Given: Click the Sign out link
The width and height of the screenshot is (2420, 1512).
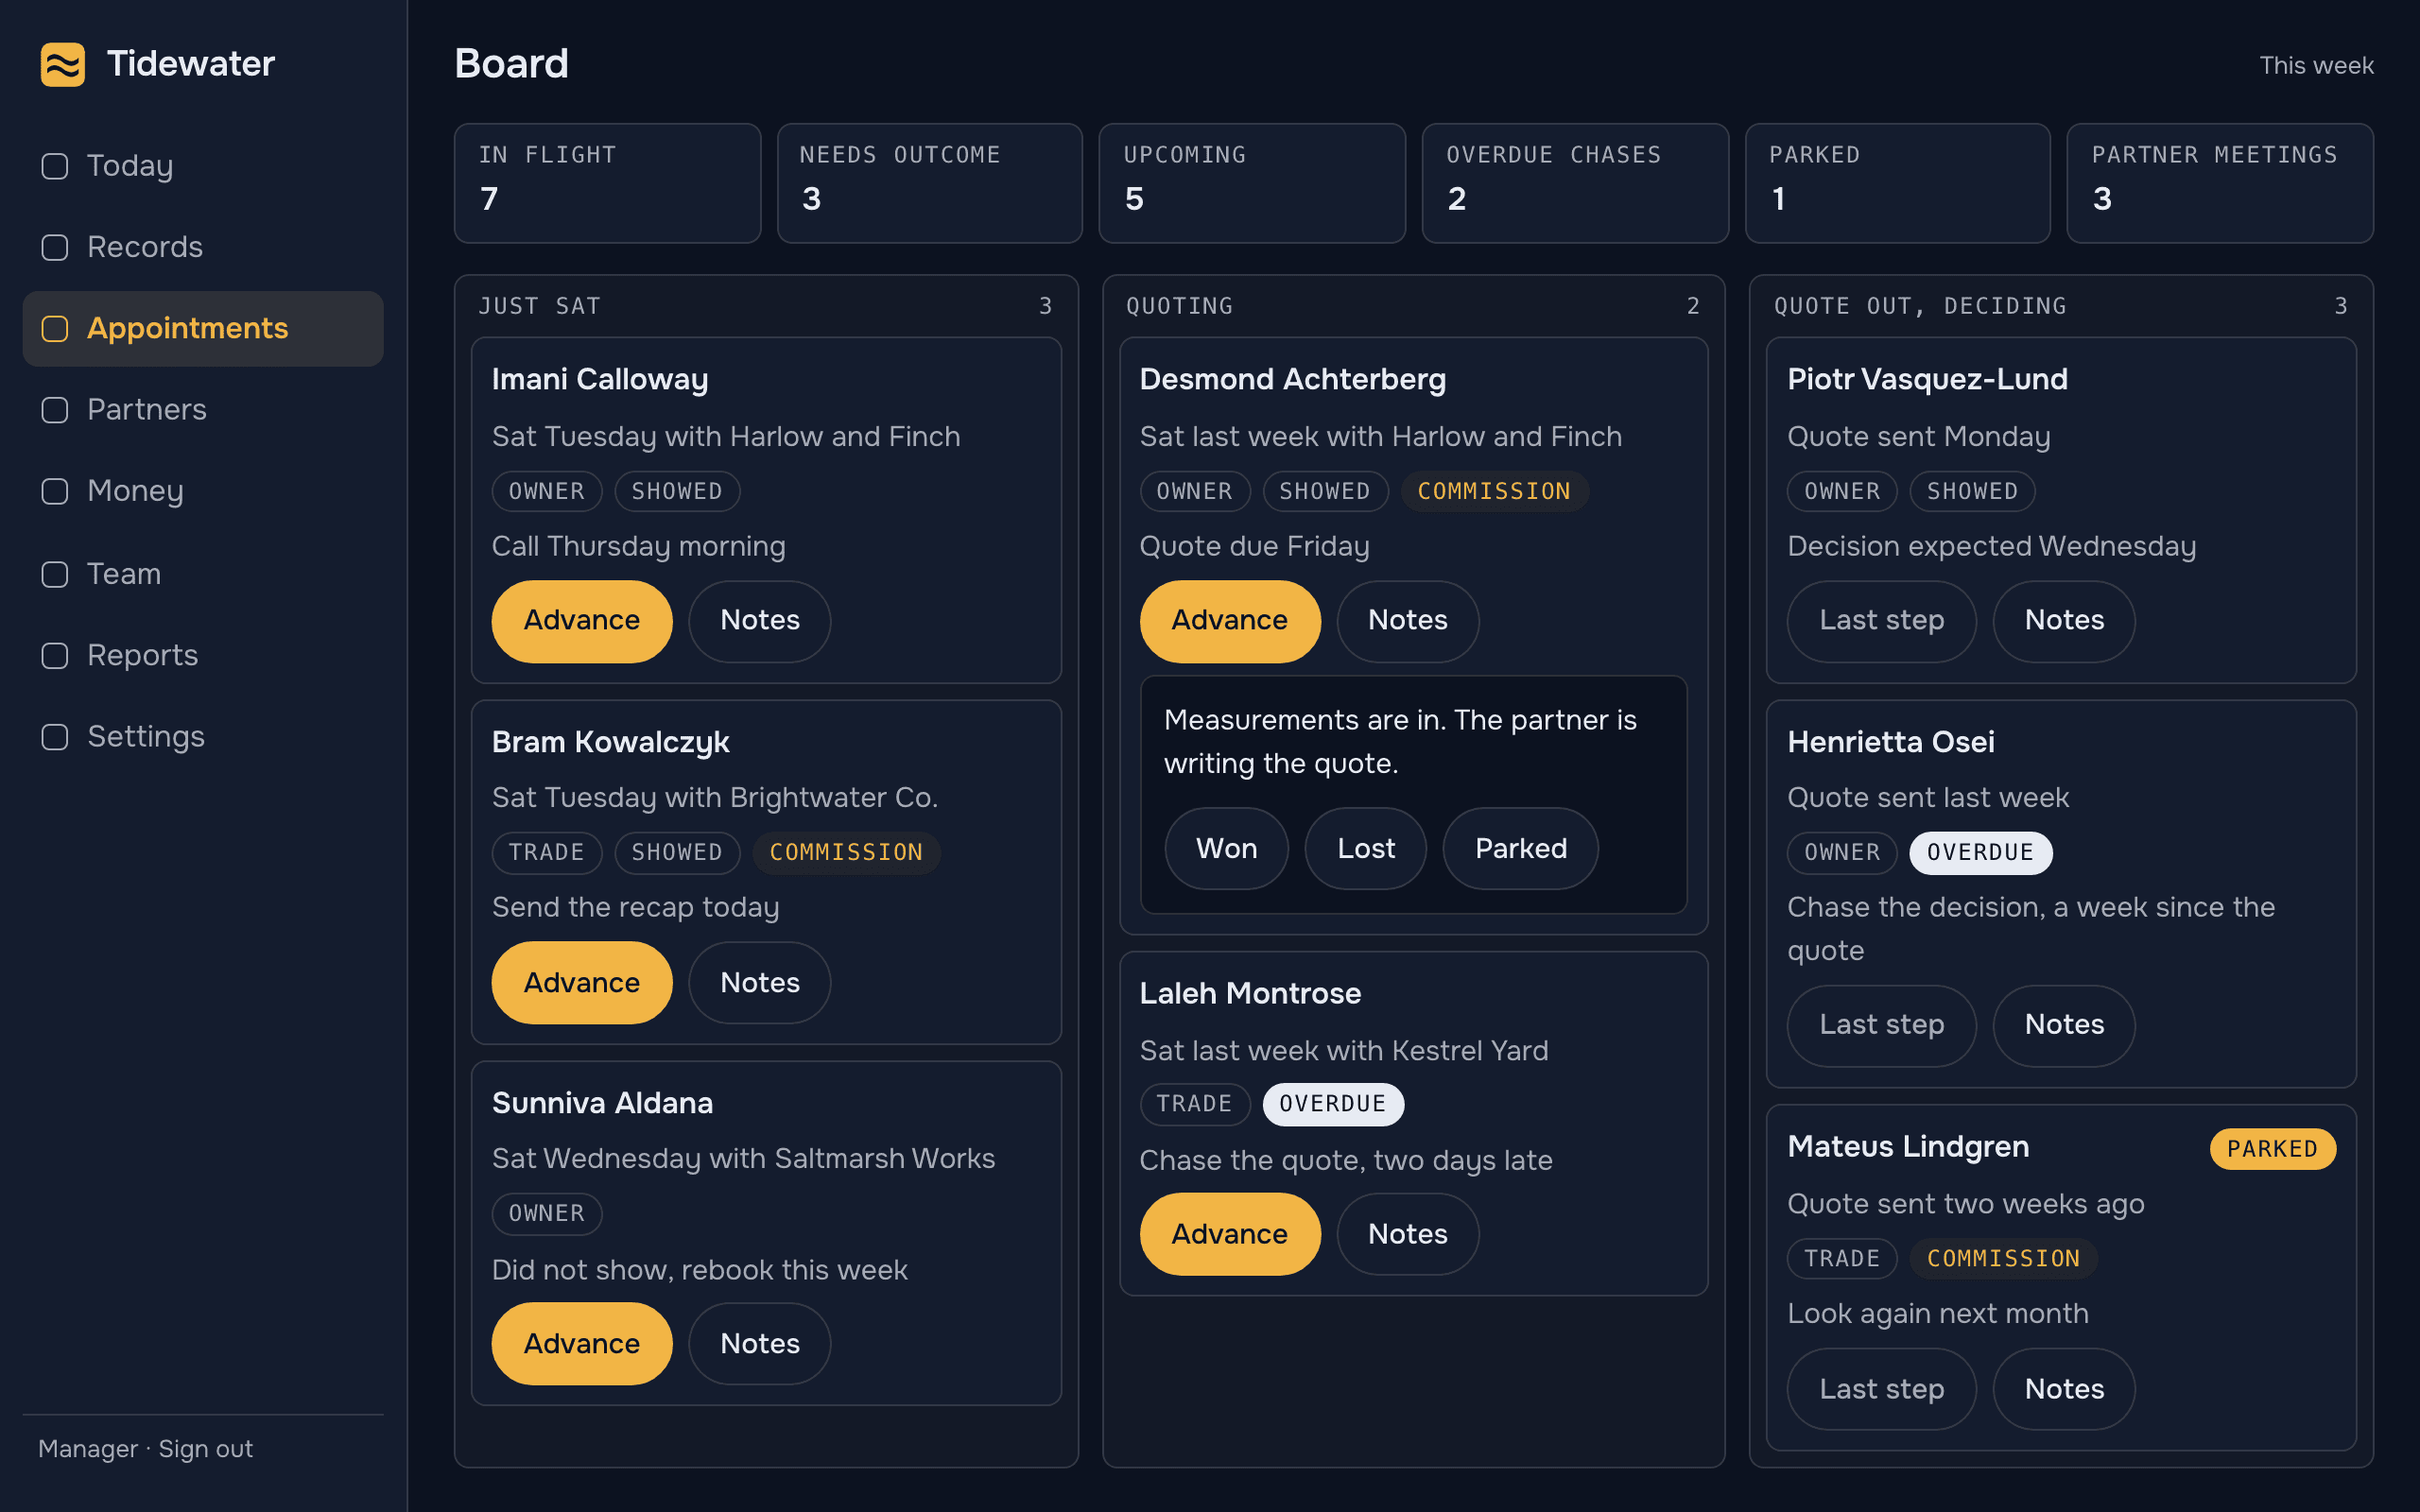Looking at the screenshot, I should (x=206, y=1449).
